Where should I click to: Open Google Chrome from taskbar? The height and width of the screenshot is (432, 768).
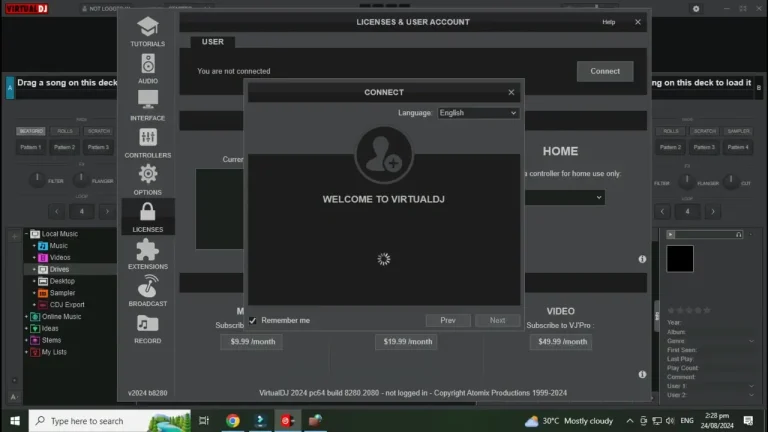click(233, 421)
